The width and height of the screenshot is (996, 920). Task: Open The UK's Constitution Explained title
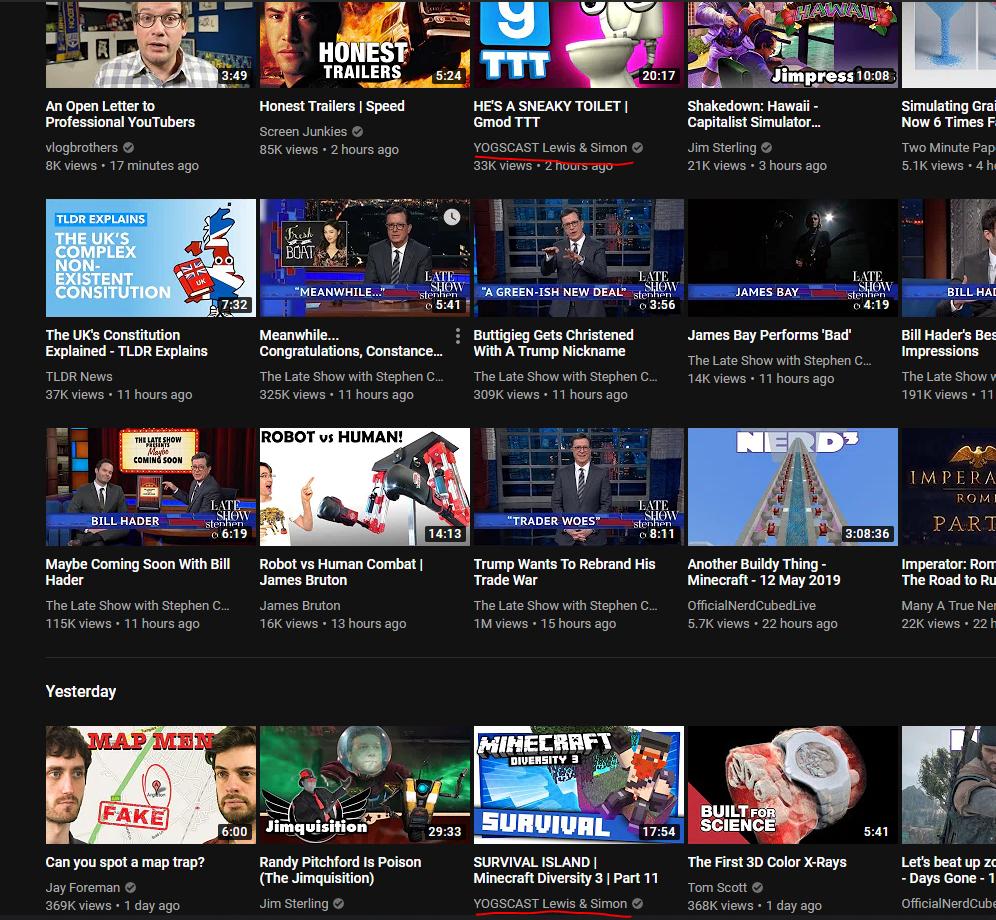coord(126,343)
